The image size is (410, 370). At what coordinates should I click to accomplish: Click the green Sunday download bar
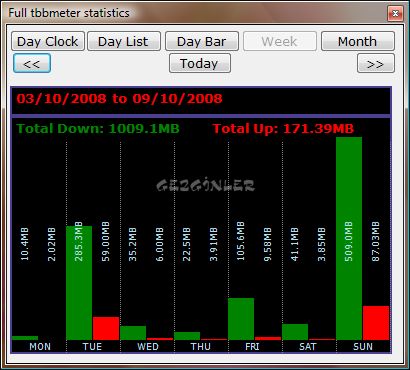[349, 238]
